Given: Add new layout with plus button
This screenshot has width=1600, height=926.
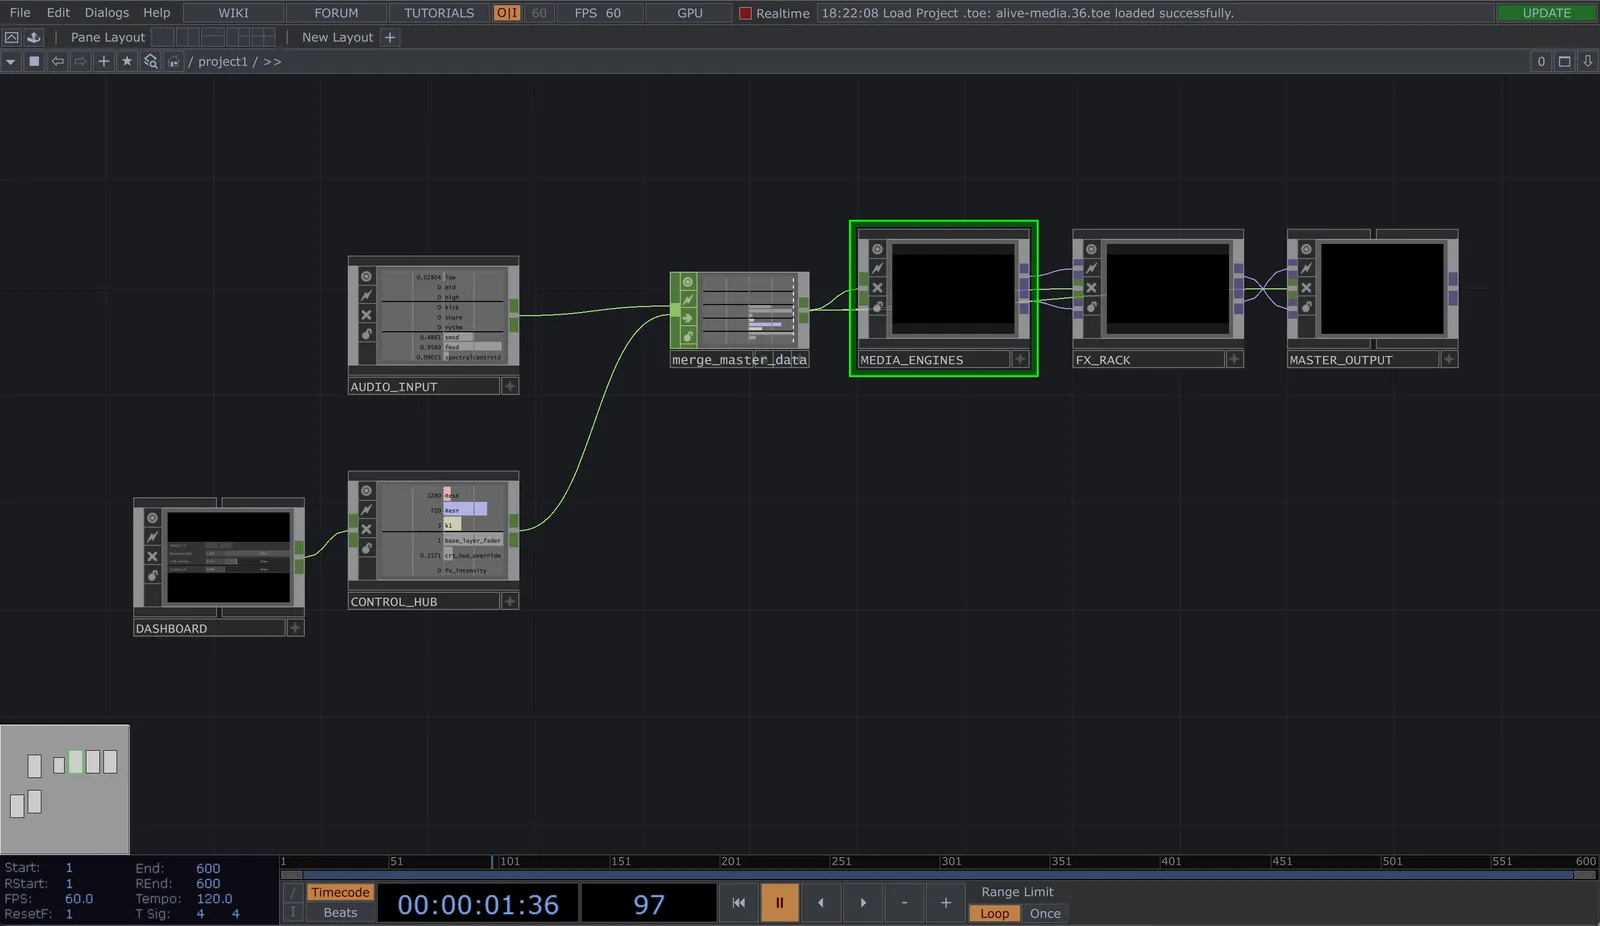Looking at the screenshot, I should coord(390,37).
